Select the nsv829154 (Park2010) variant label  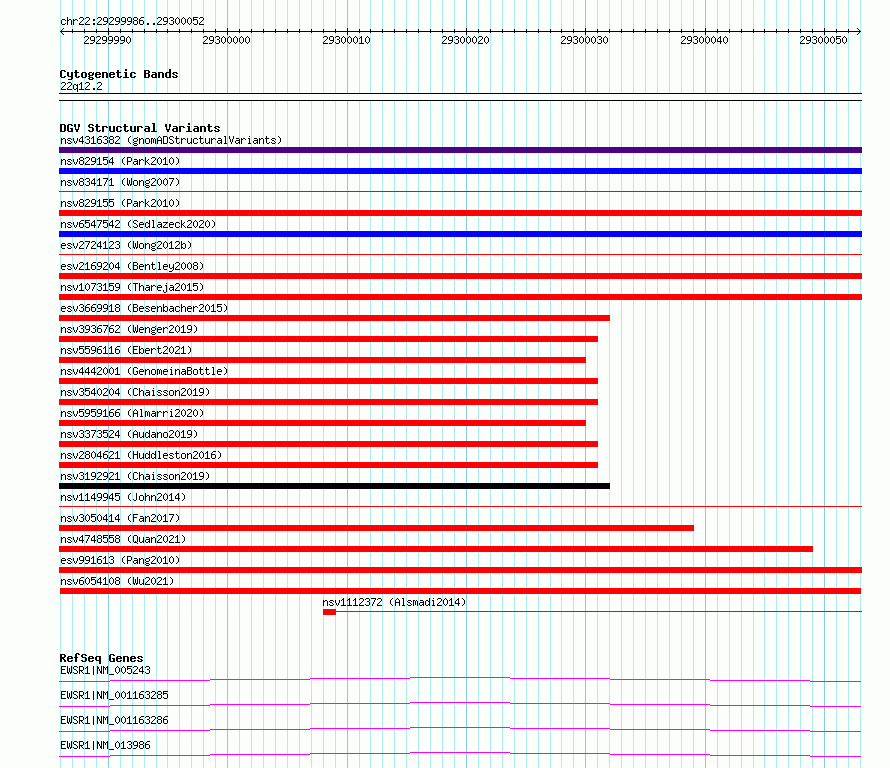pos(120,161)
